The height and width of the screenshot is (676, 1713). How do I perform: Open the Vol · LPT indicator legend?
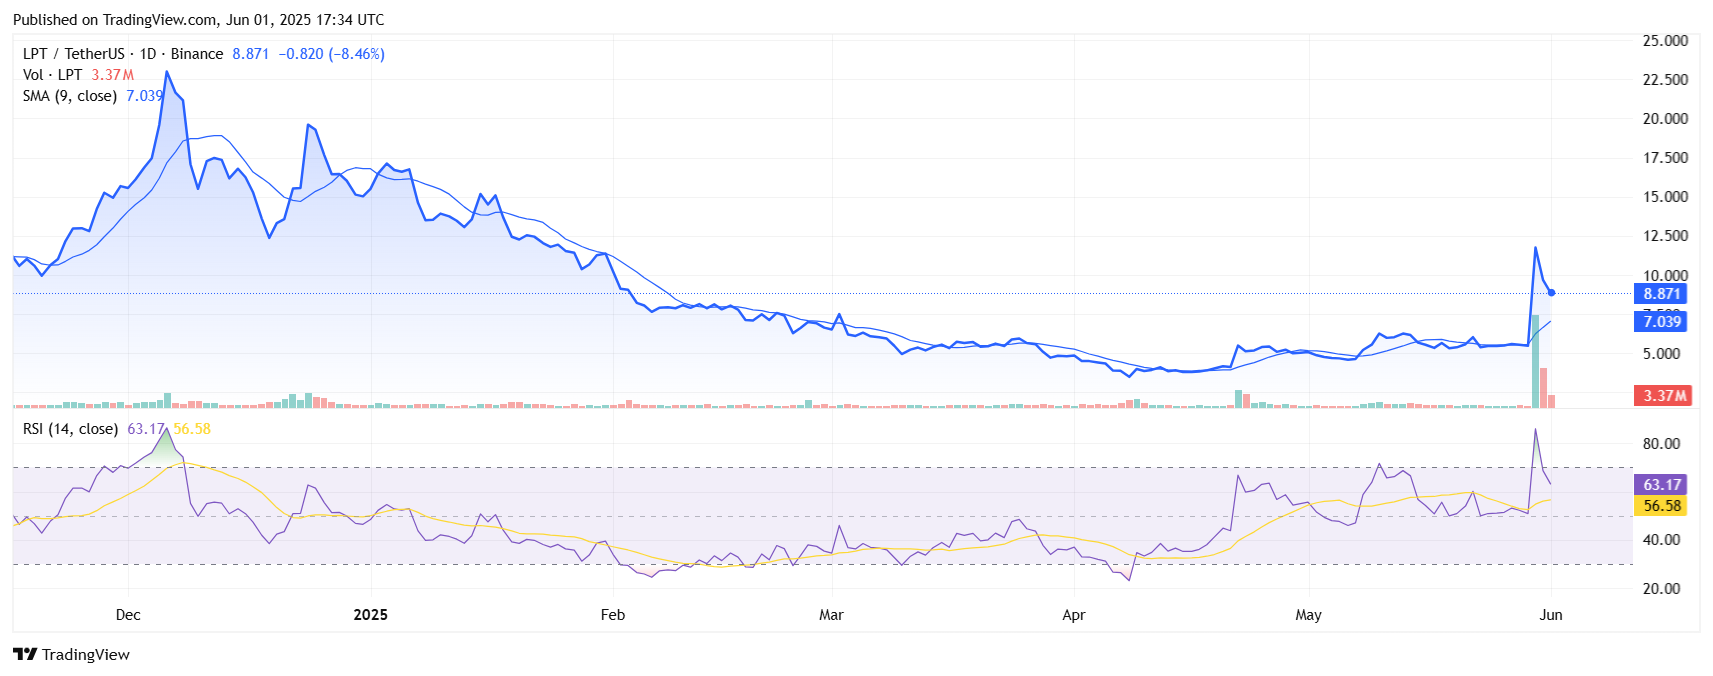coord(52,75)
